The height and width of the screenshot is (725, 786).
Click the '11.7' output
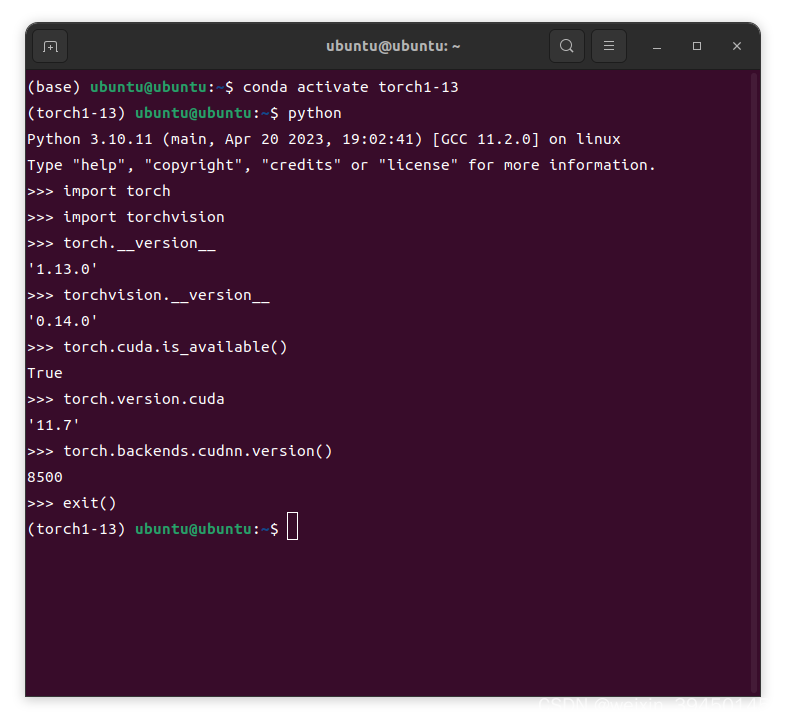point(53,425)
